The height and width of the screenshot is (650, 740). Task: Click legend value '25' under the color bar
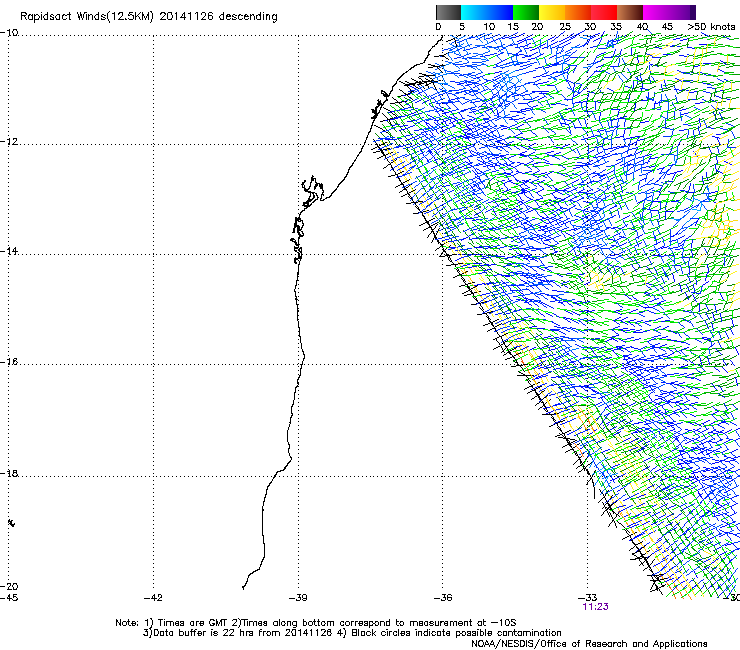[x=565, y=27]
